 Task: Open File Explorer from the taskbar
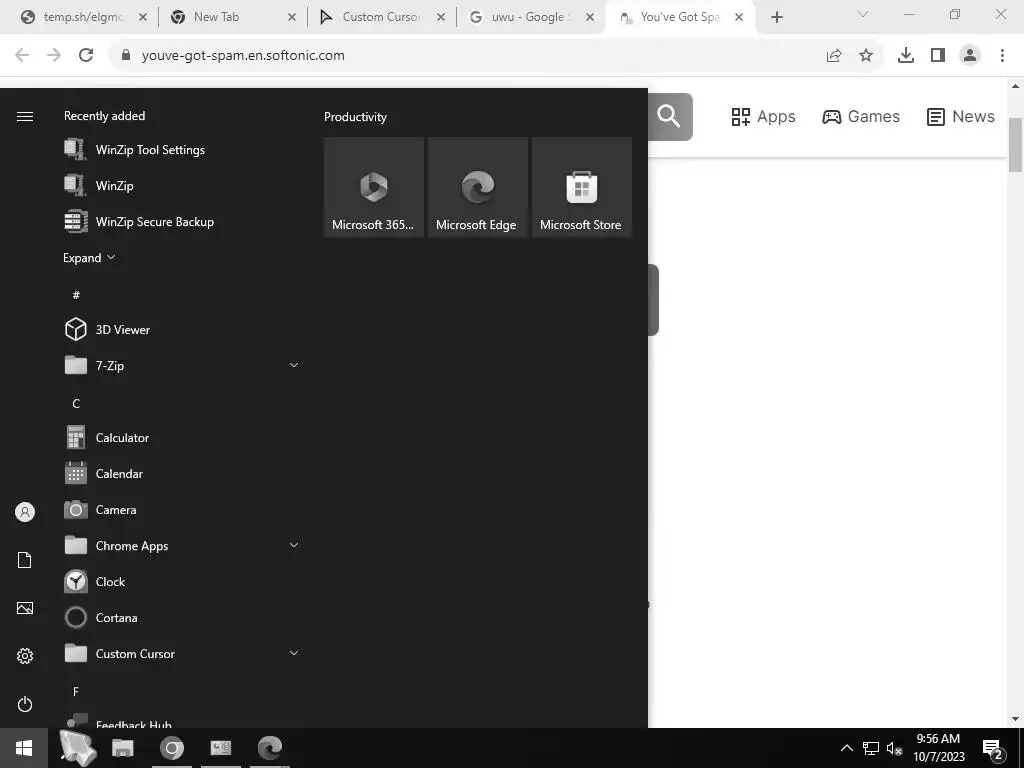(x=123, y=748)
